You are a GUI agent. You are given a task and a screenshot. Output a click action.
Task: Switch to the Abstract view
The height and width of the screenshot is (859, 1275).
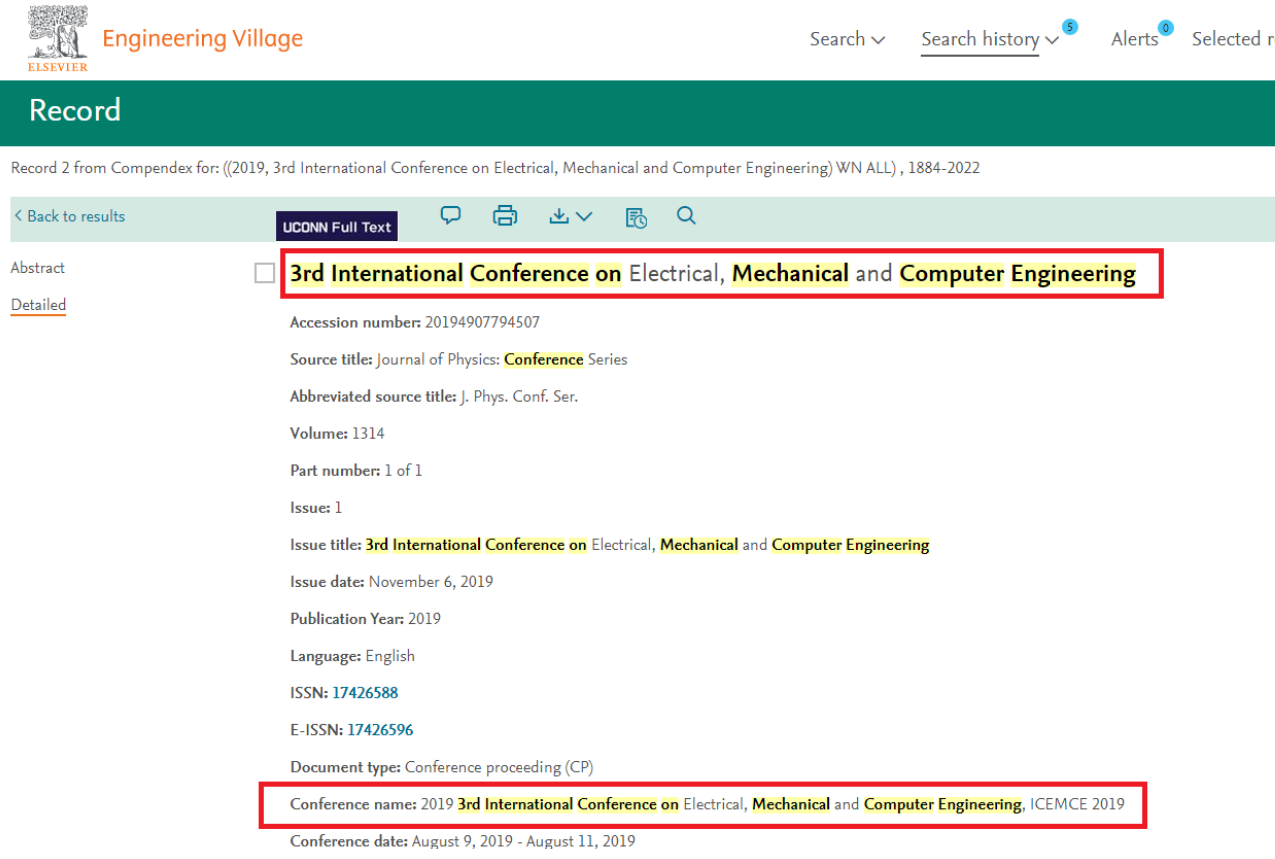coord(38,268)
